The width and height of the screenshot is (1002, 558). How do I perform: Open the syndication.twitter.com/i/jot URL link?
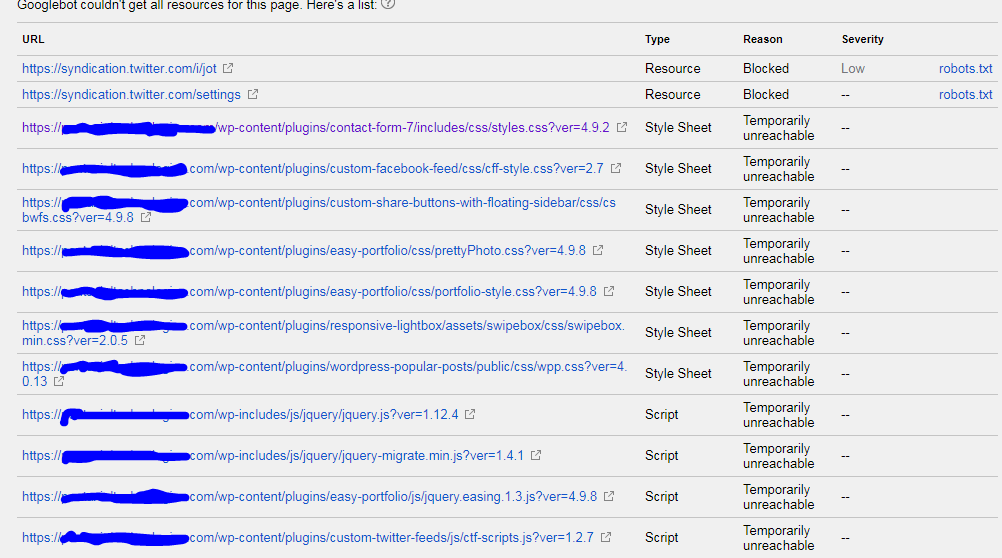click(120, 69)
